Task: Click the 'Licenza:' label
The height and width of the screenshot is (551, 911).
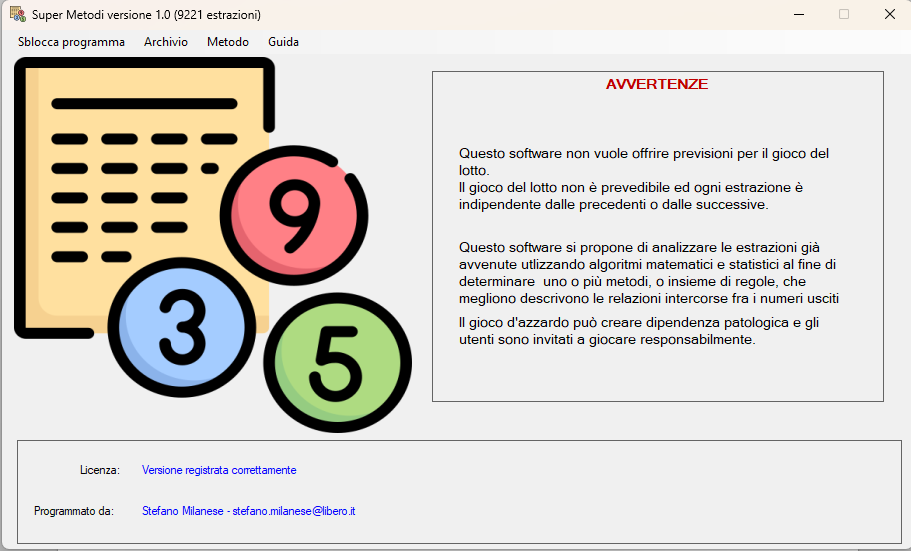Action: click(x=100, y=470)
